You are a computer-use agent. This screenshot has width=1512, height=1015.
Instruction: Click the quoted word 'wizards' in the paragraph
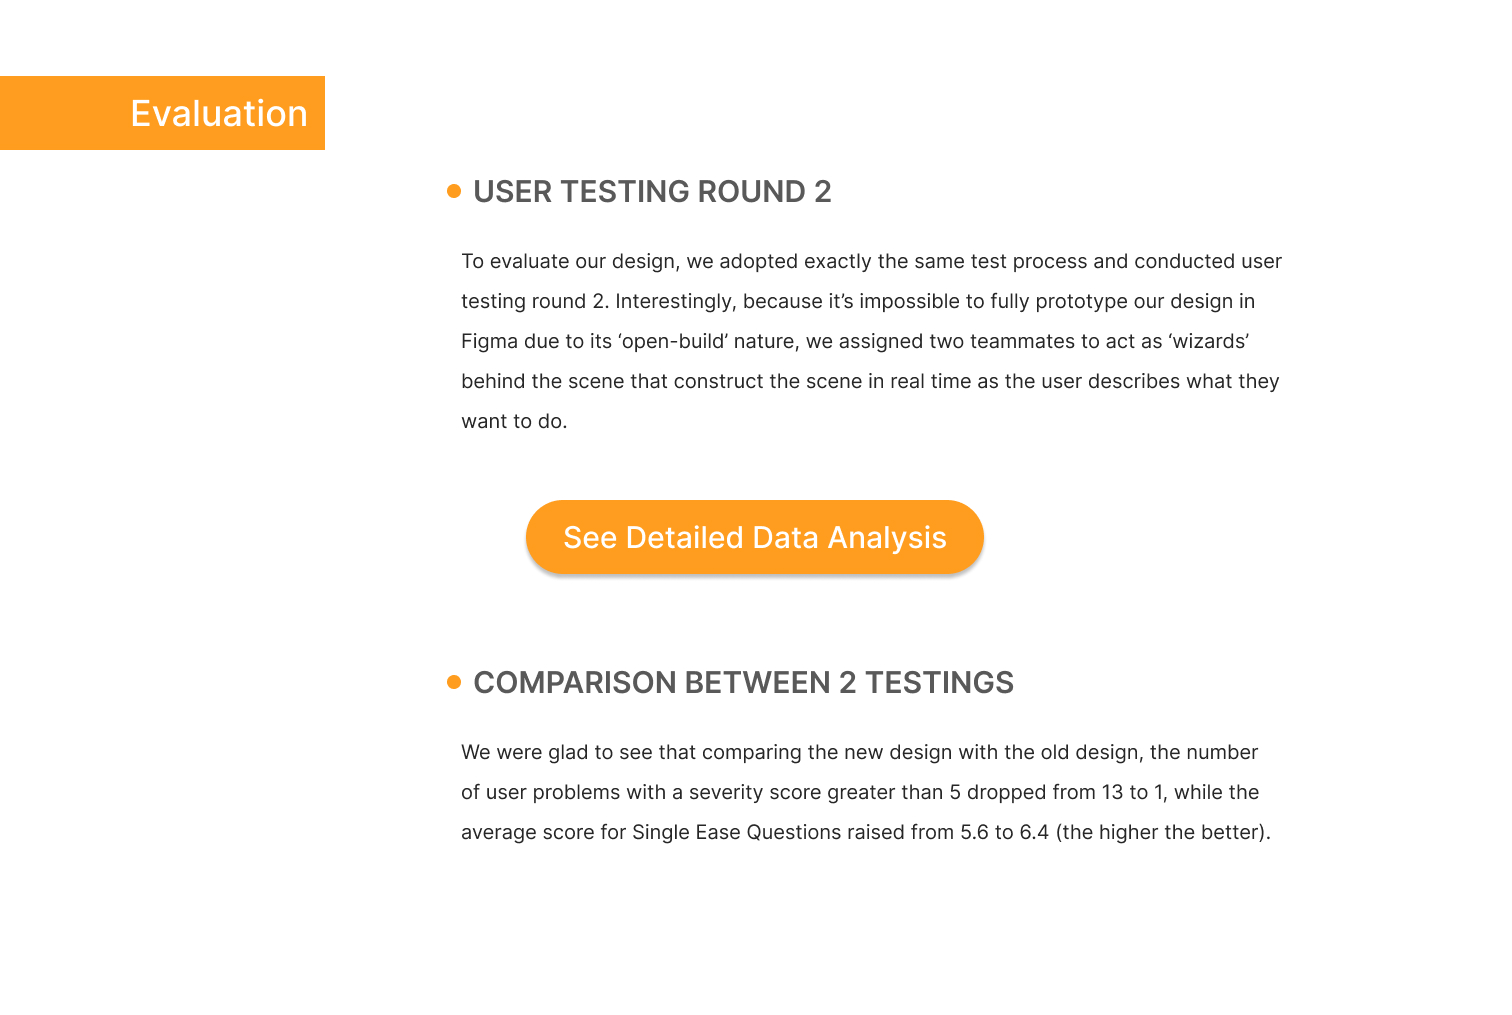tap(1209, 341)
